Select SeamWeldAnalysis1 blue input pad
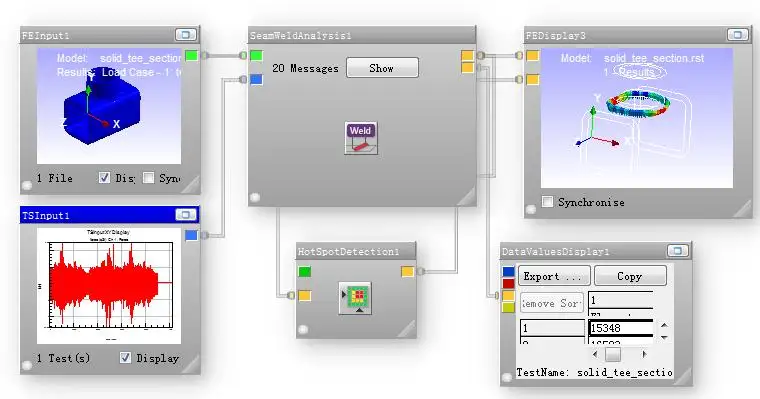The width and height of the screenshot is (760, 399). point(256,80)
